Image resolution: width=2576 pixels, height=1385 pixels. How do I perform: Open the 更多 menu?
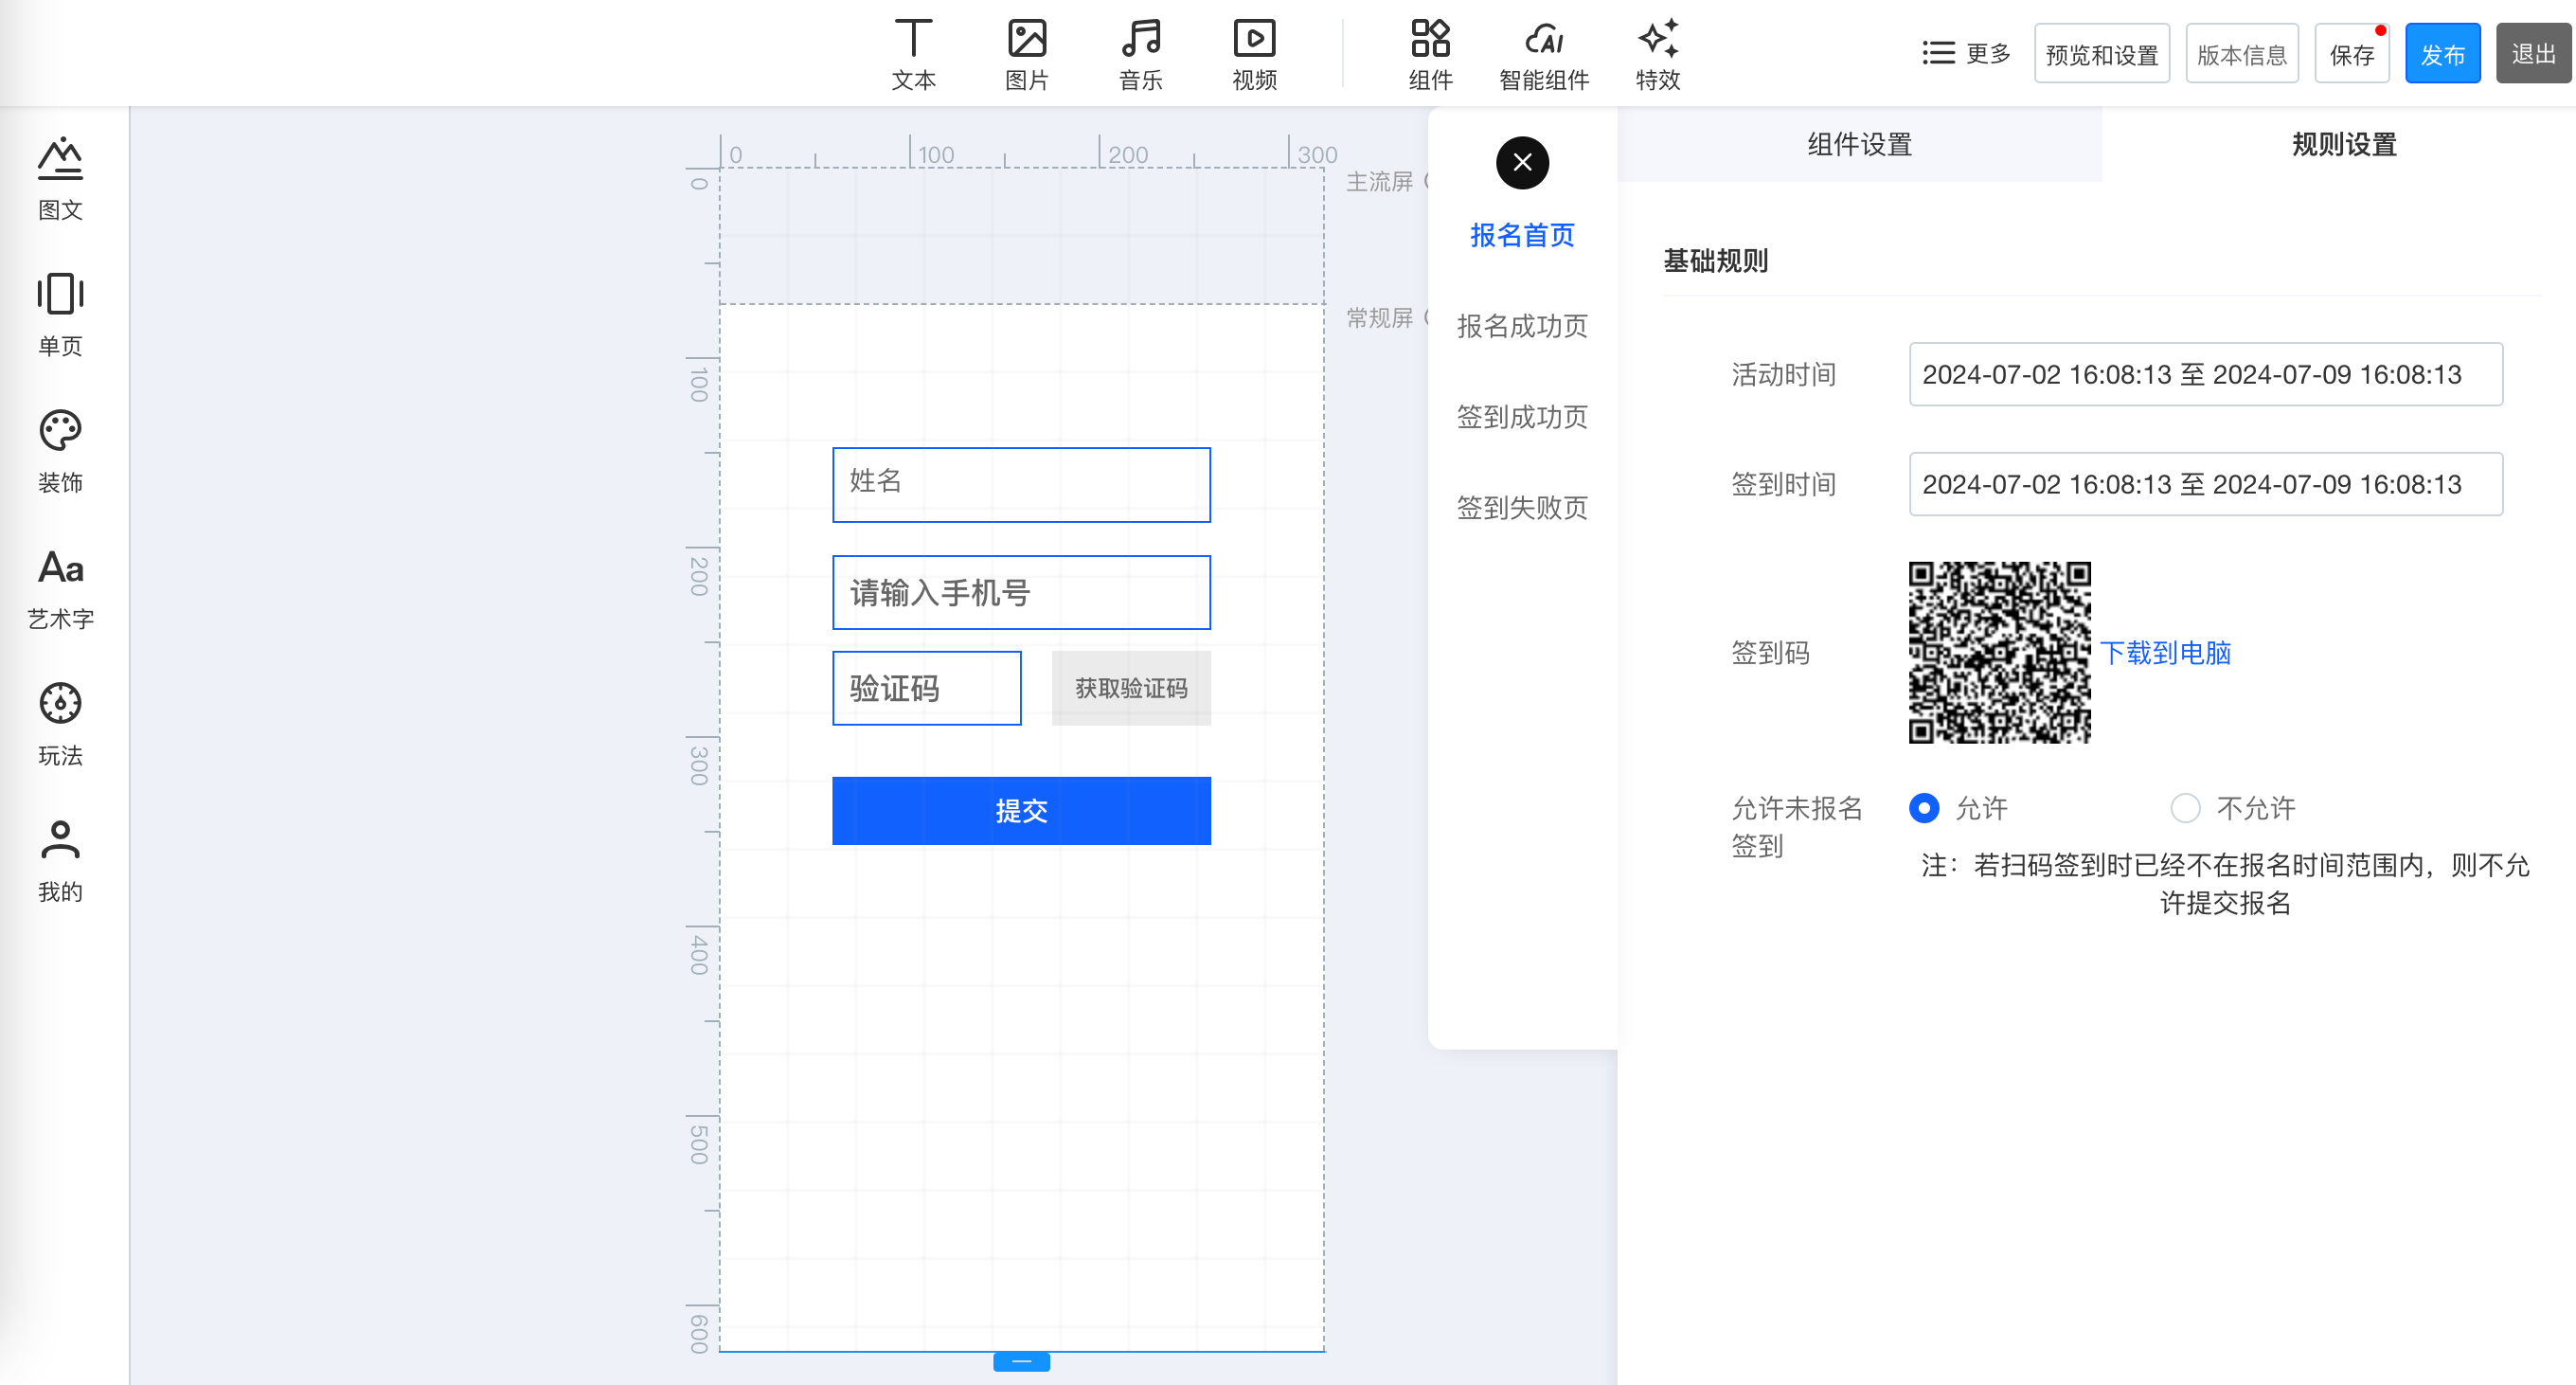pyautogui.click(x=1965, y=53)
